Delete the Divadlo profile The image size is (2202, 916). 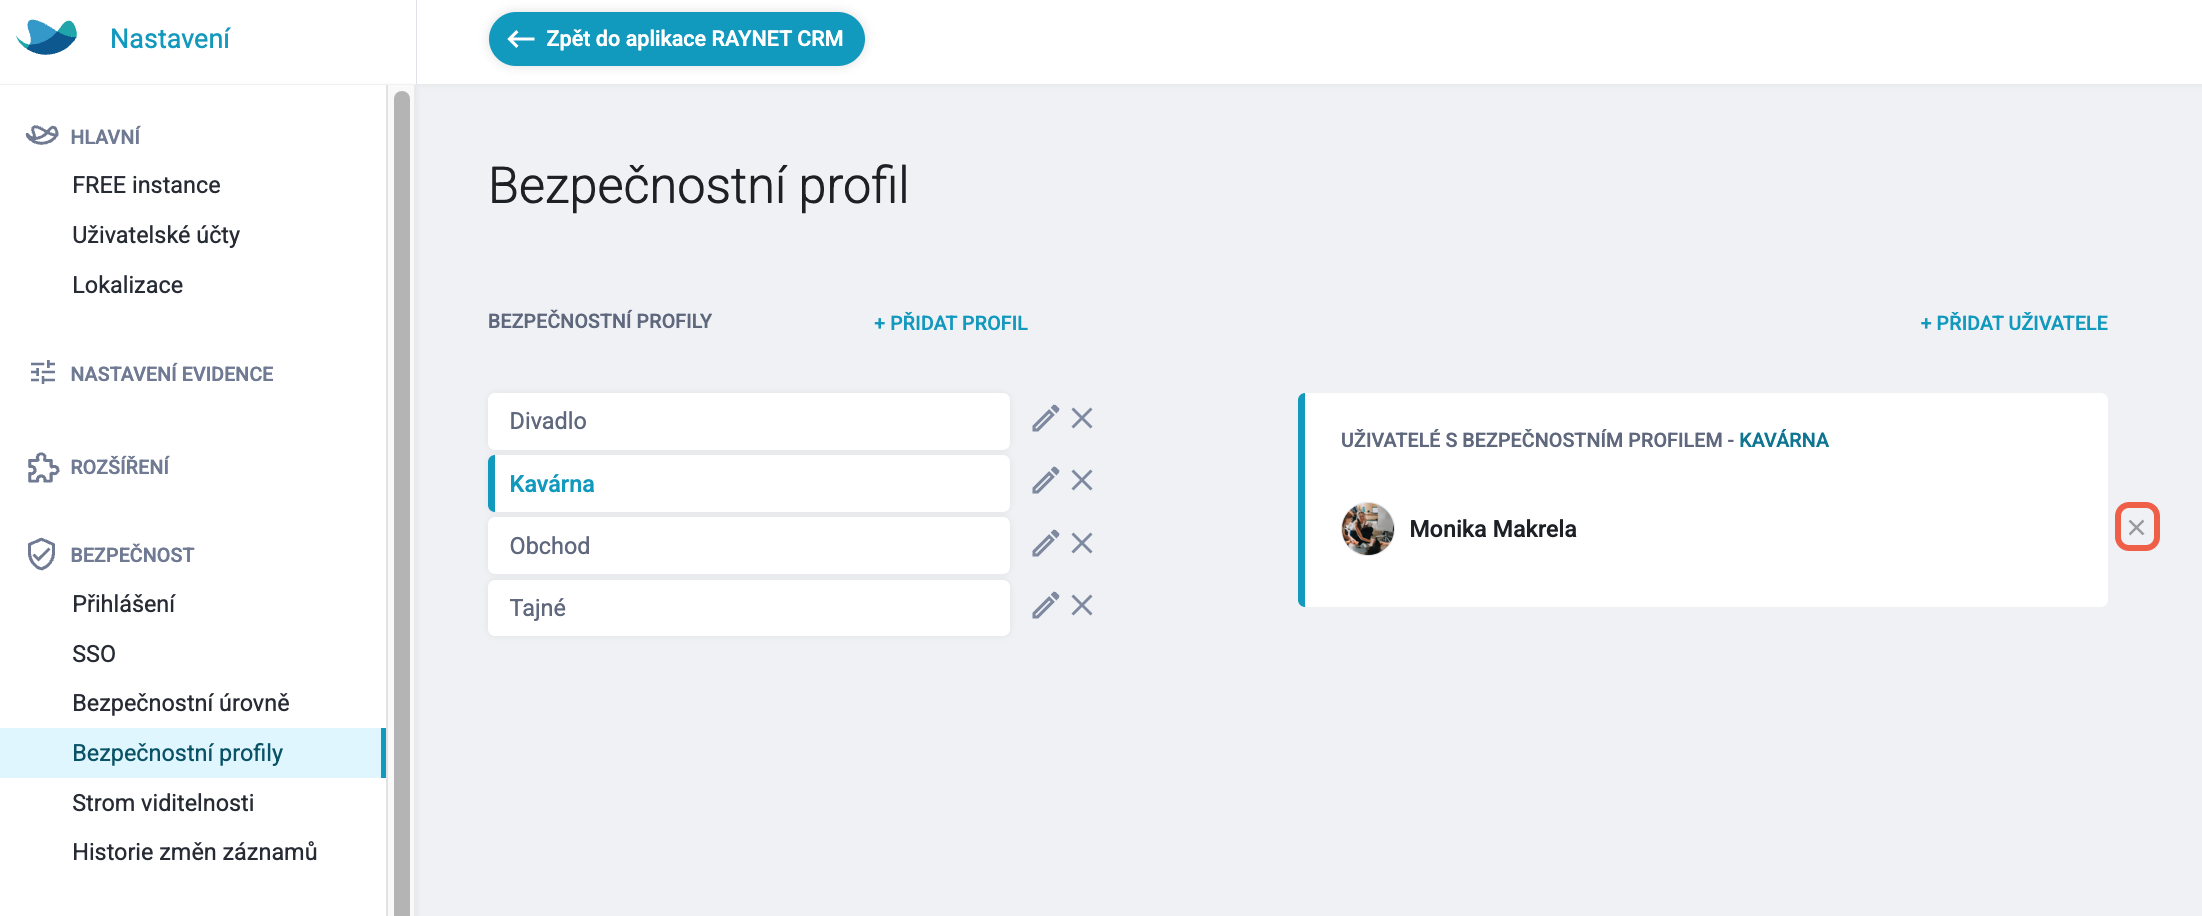pos(1082,418)
